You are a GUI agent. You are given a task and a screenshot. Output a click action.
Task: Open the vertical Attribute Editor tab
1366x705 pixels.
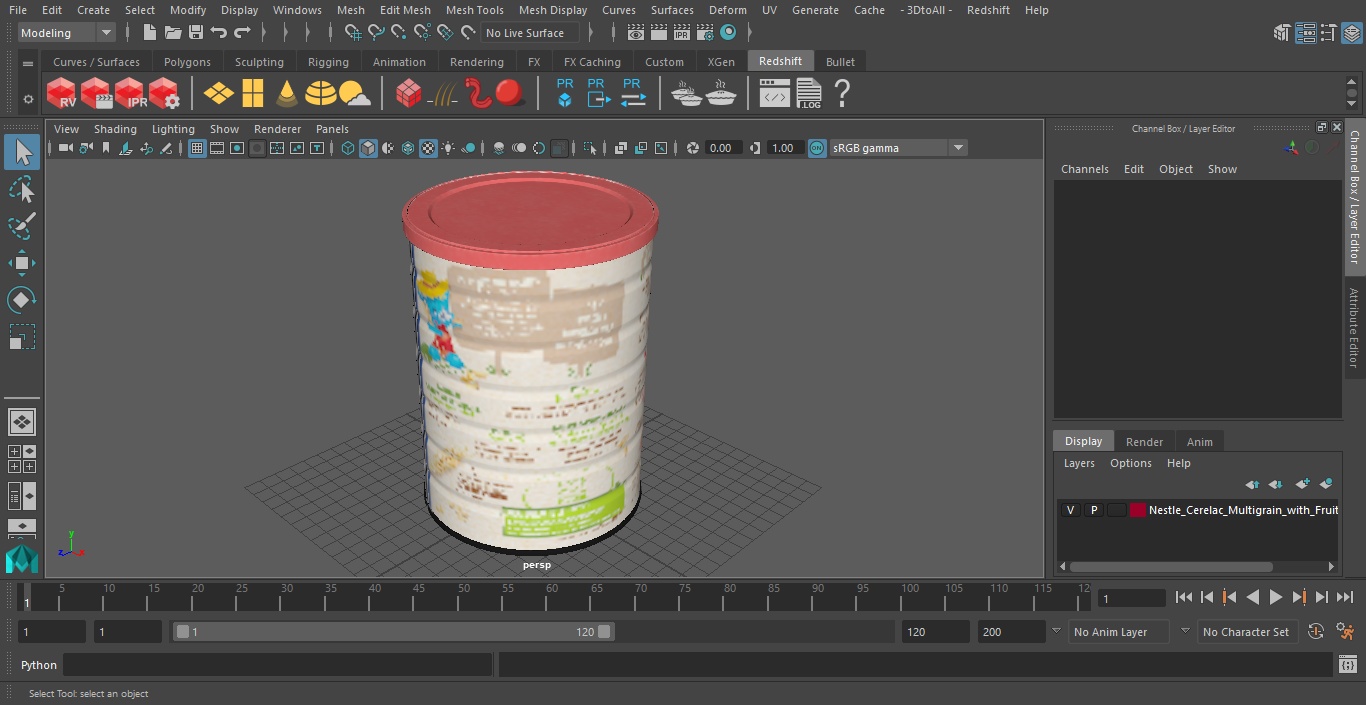tap(1354, 328)
